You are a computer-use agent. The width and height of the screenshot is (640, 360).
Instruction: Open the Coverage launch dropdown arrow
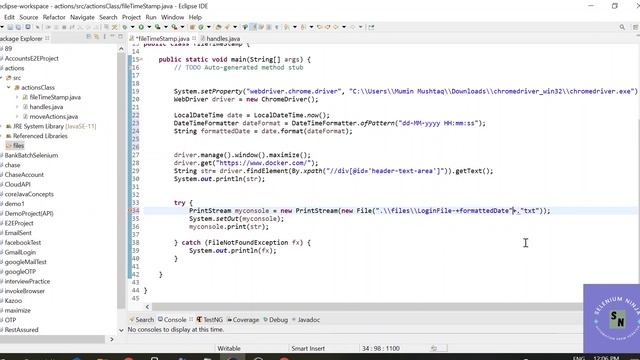tap(166, 27)
